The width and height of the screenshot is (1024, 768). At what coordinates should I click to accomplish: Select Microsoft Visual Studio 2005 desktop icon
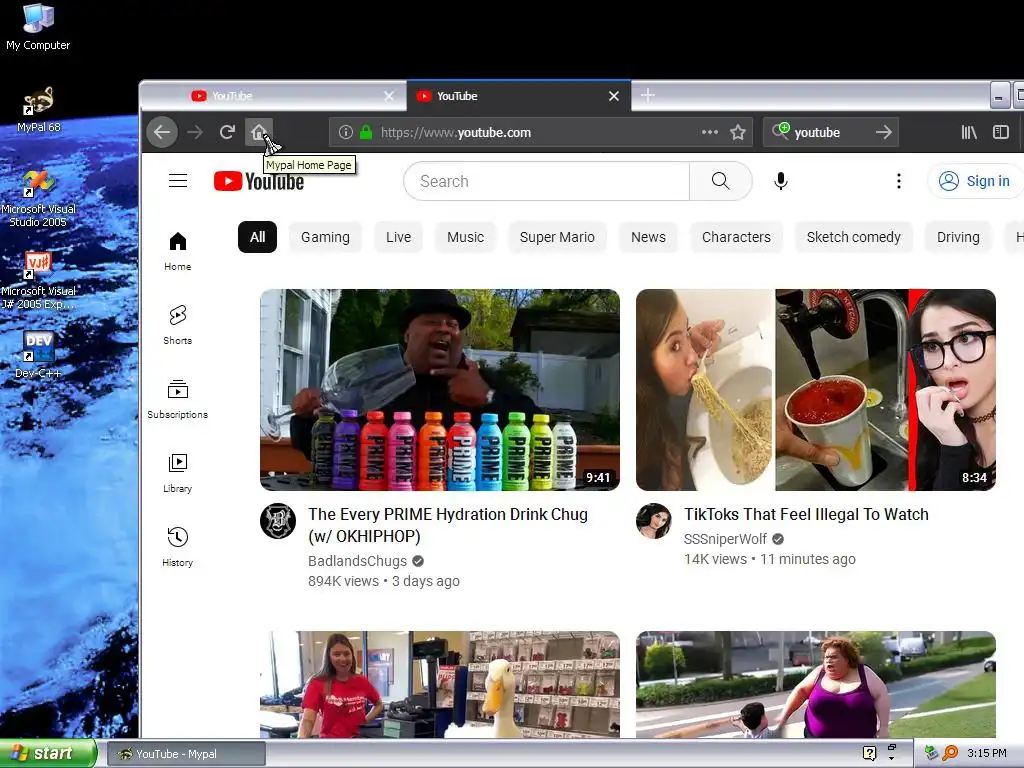39,199
